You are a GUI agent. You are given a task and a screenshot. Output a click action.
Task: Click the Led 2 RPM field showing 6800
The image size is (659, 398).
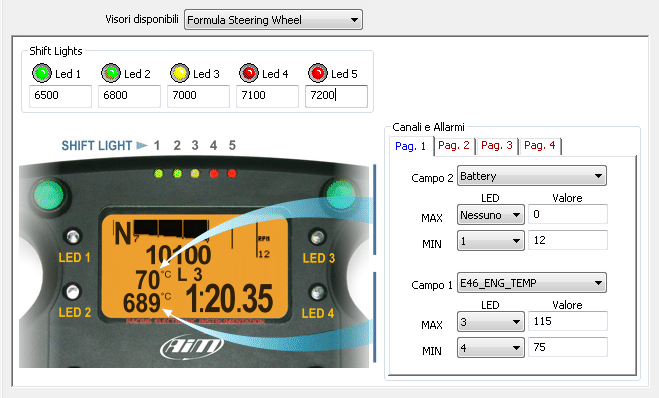pos(129,96)
